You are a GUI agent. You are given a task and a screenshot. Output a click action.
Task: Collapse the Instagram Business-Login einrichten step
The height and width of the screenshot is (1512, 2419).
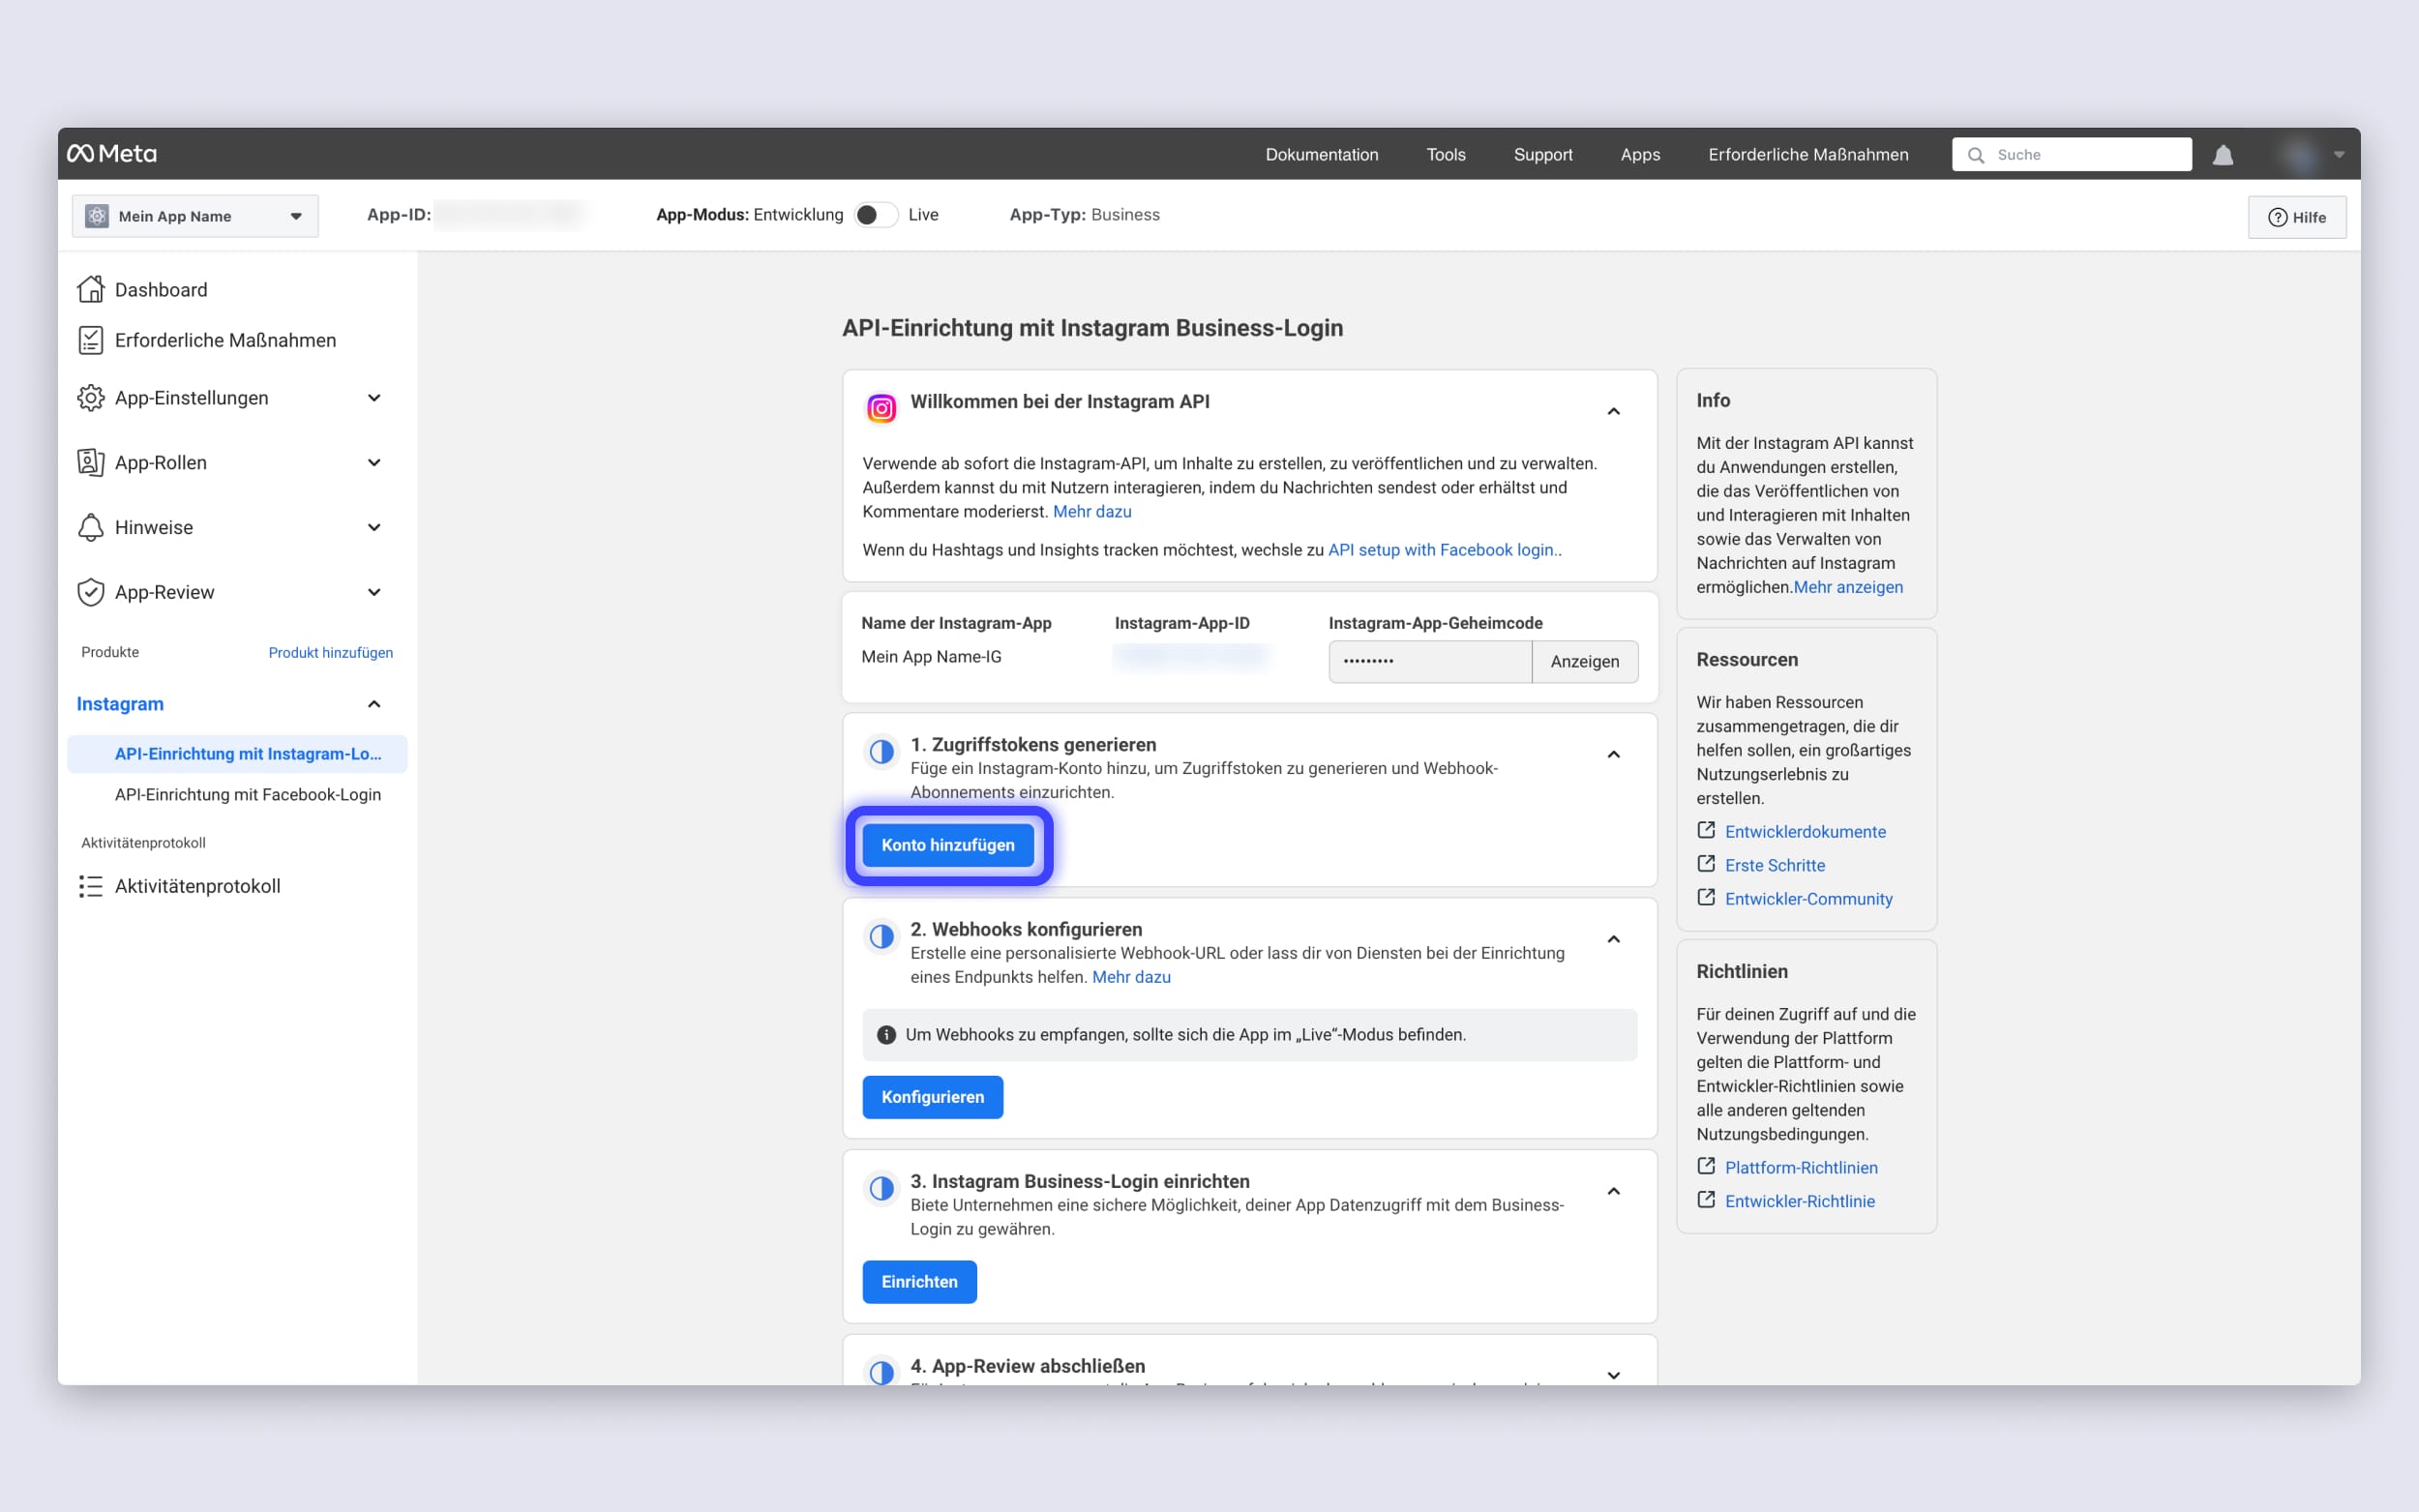click(1613, 1191)
